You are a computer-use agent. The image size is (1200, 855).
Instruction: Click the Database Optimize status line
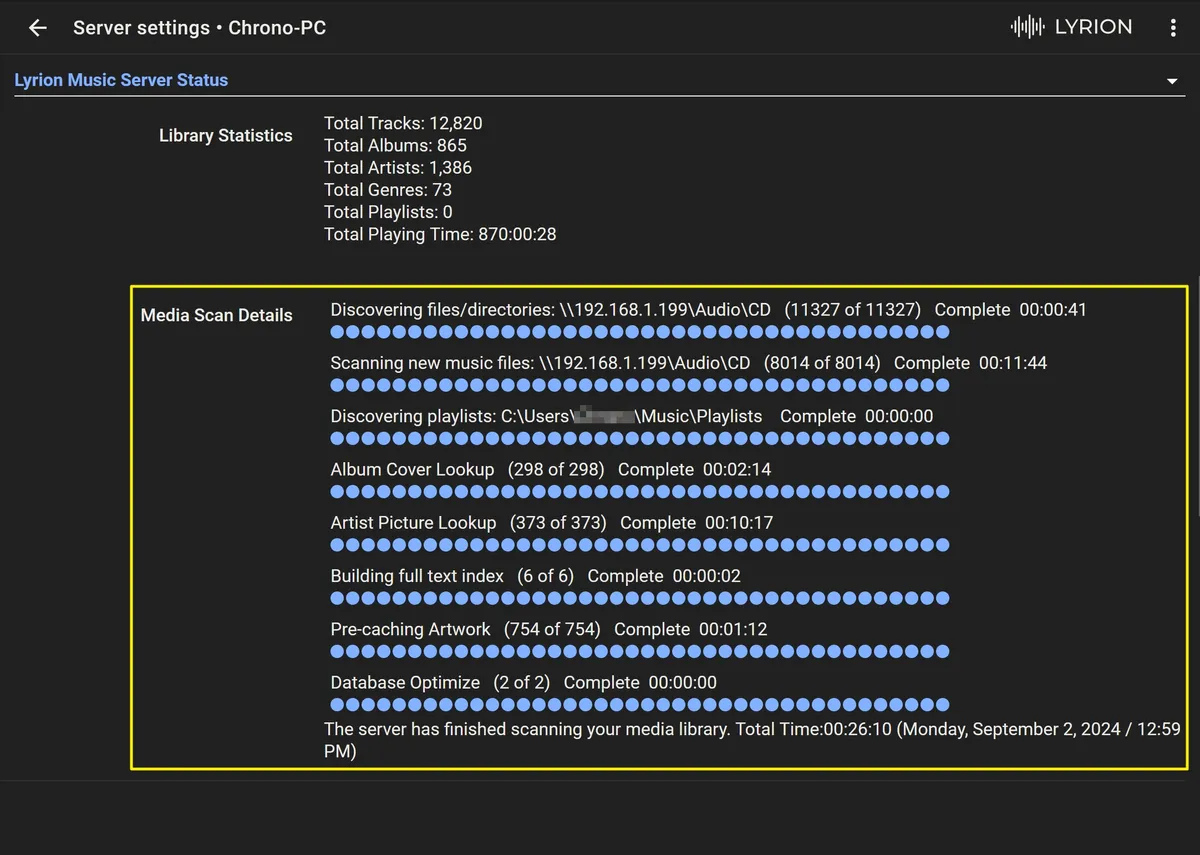524,682
